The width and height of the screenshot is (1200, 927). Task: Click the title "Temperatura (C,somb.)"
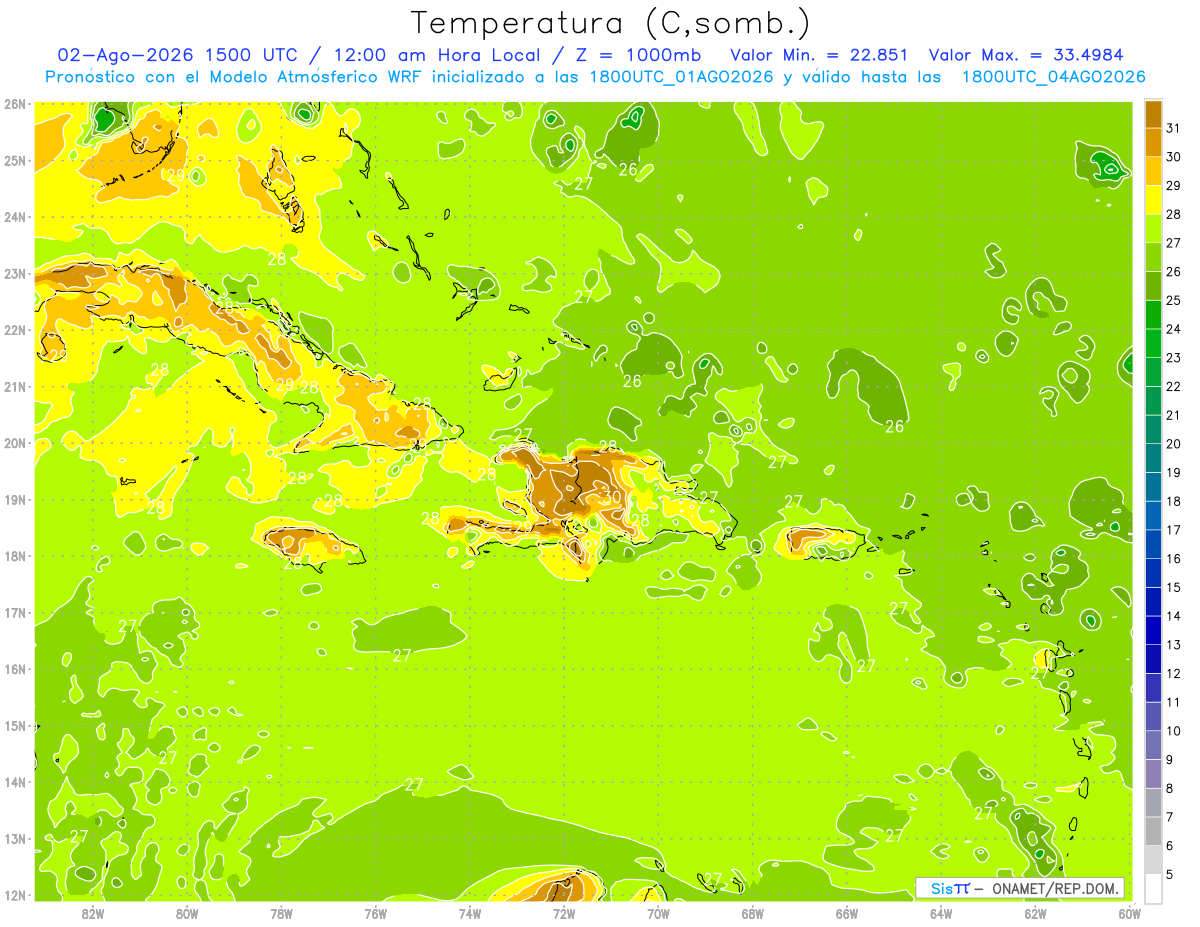point(610,23)
